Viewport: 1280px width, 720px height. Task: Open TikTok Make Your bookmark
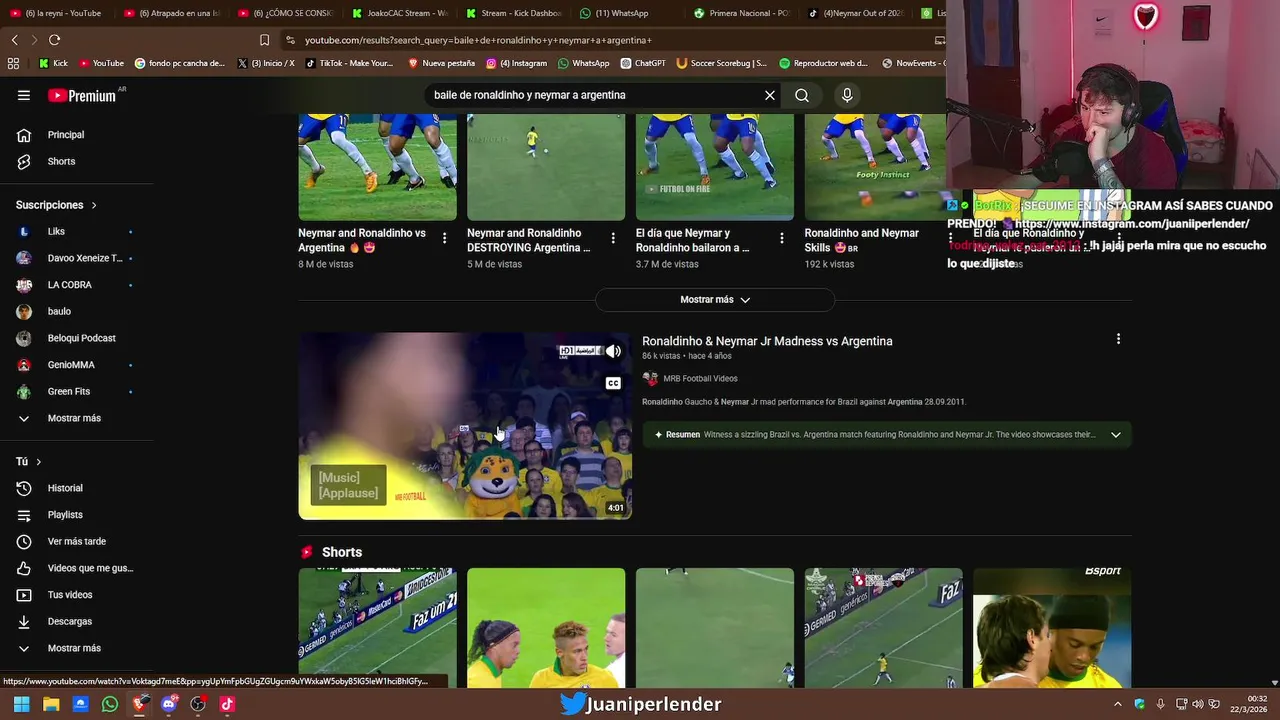point(348,63)
